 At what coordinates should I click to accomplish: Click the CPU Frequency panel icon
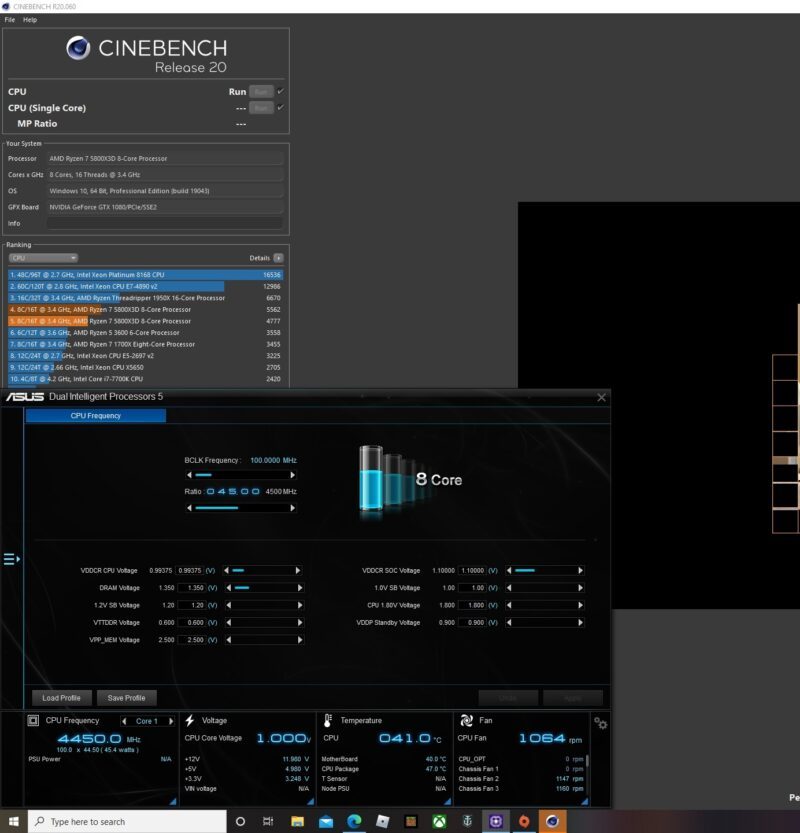click(32, 720)
